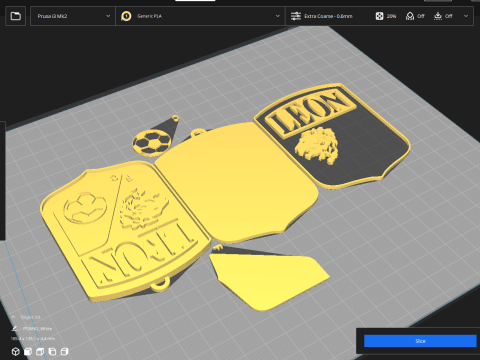Image resolution: width=480 pixels, height=360 pixels.
Task: Select the top view cube icon
Action: [40, 352]
